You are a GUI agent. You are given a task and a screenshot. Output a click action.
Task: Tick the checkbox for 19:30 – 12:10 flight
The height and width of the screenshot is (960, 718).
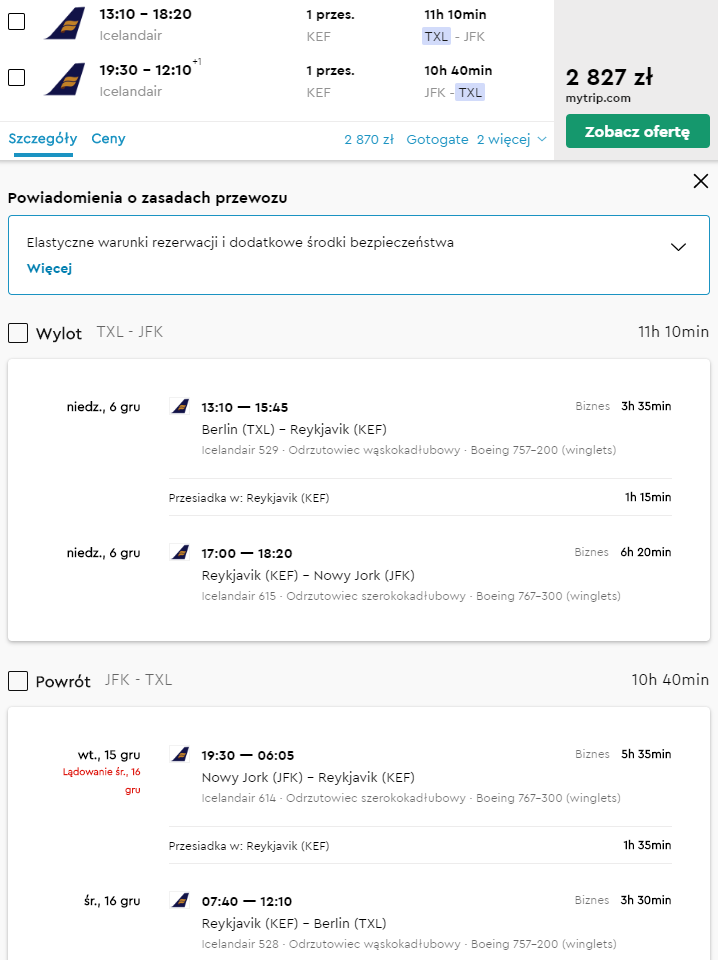(x=17, y=78)
